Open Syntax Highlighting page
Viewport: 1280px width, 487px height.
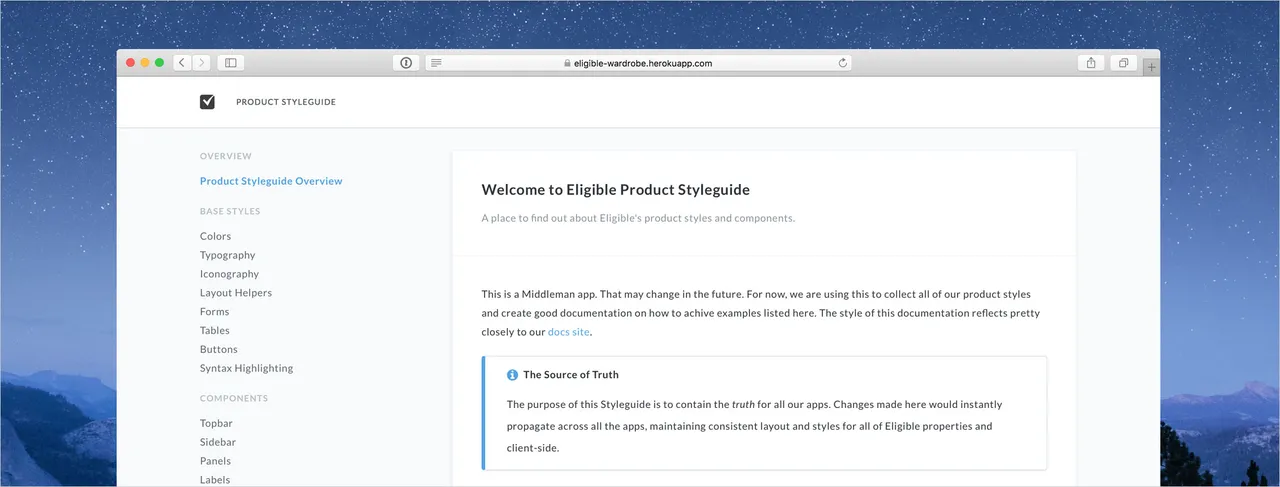(246, 368)
